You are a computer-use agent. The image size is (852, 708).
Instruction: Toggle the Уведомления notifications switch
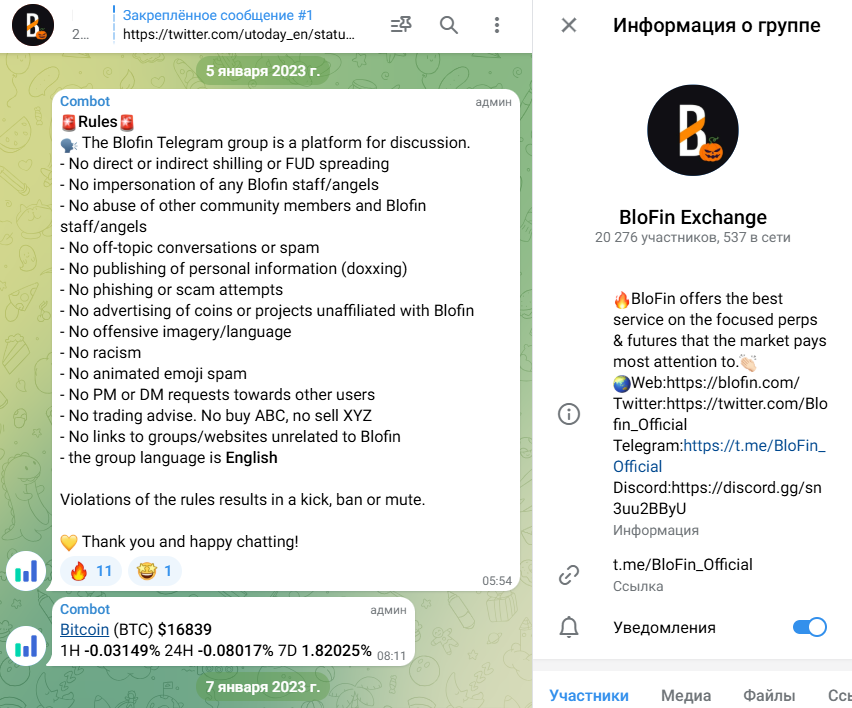pyautogui.click(x=810, y=627)
